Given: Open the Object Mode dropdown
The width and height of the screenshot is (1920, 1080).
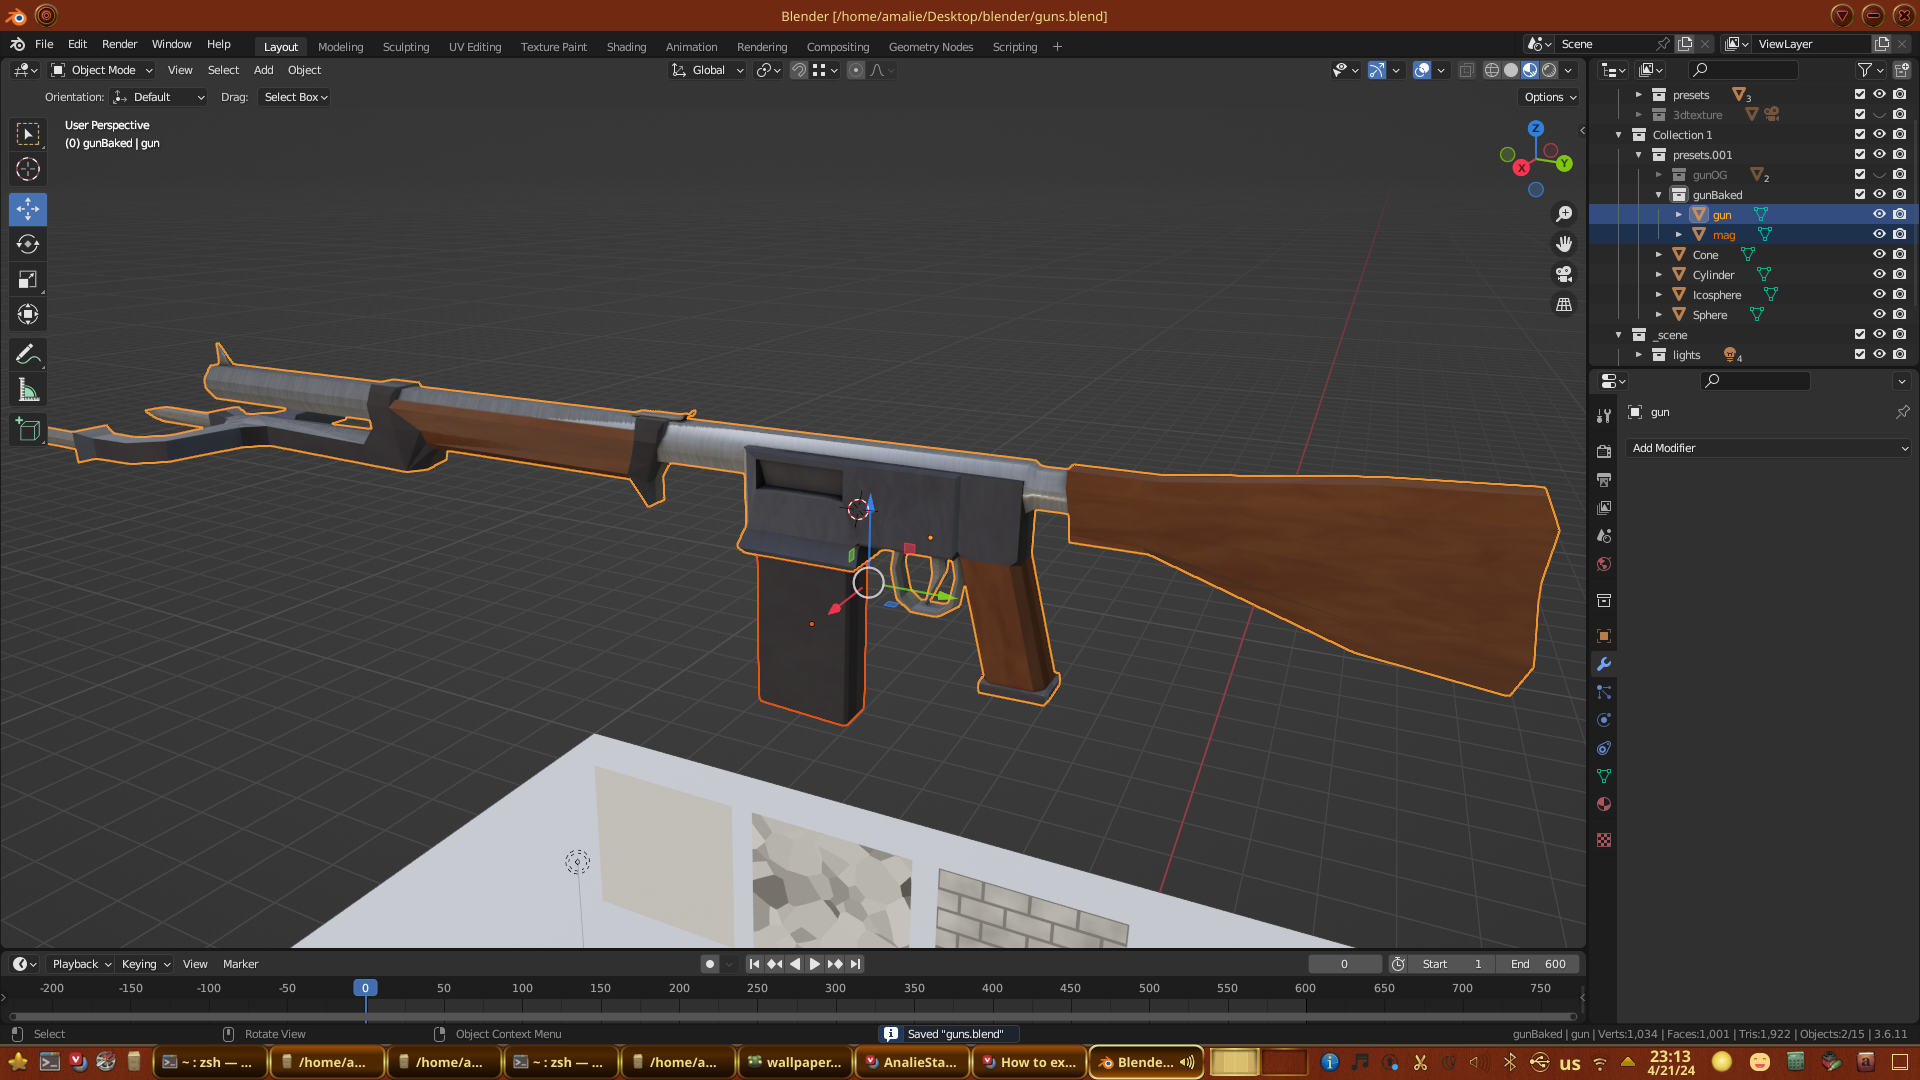Looking at the screenshot, I should pos(102,70).
